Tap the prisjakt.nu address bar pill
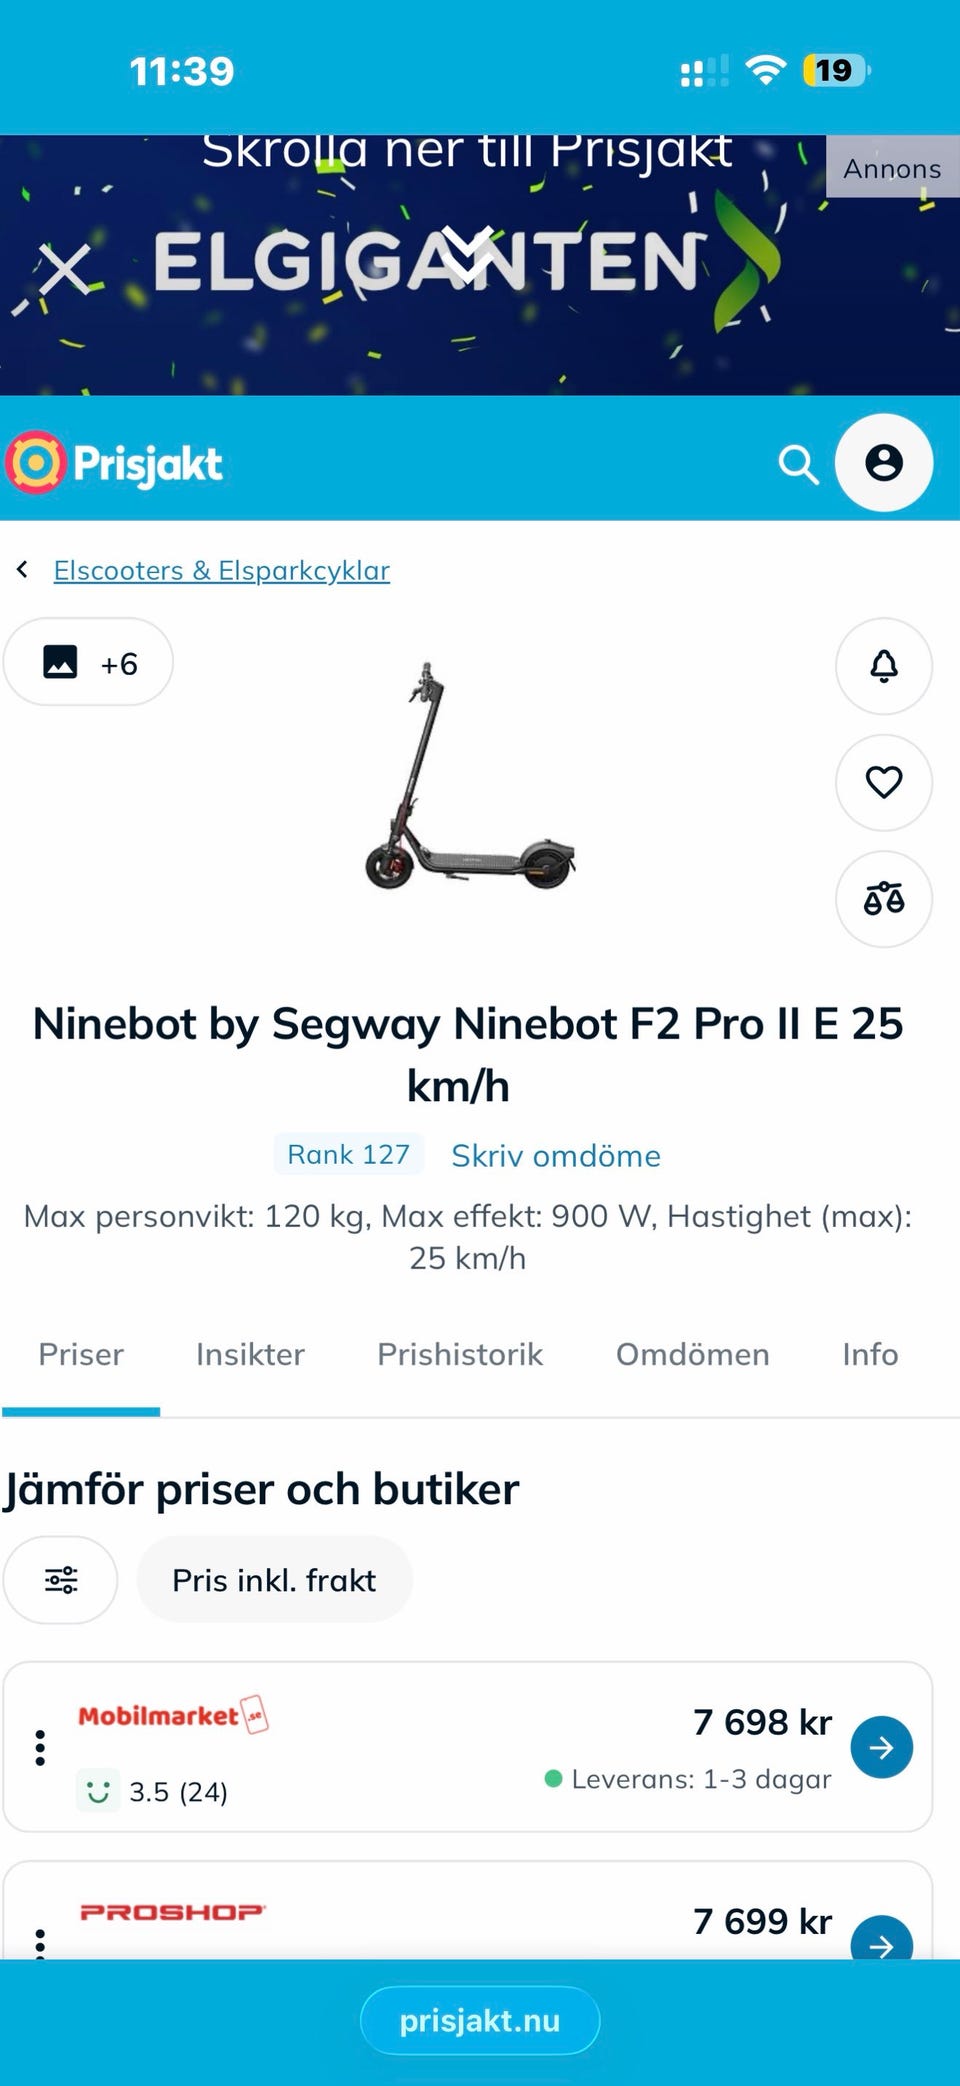Image resolution: width=960 pixels, height=2086 pixels. [x=480, y=2020]
